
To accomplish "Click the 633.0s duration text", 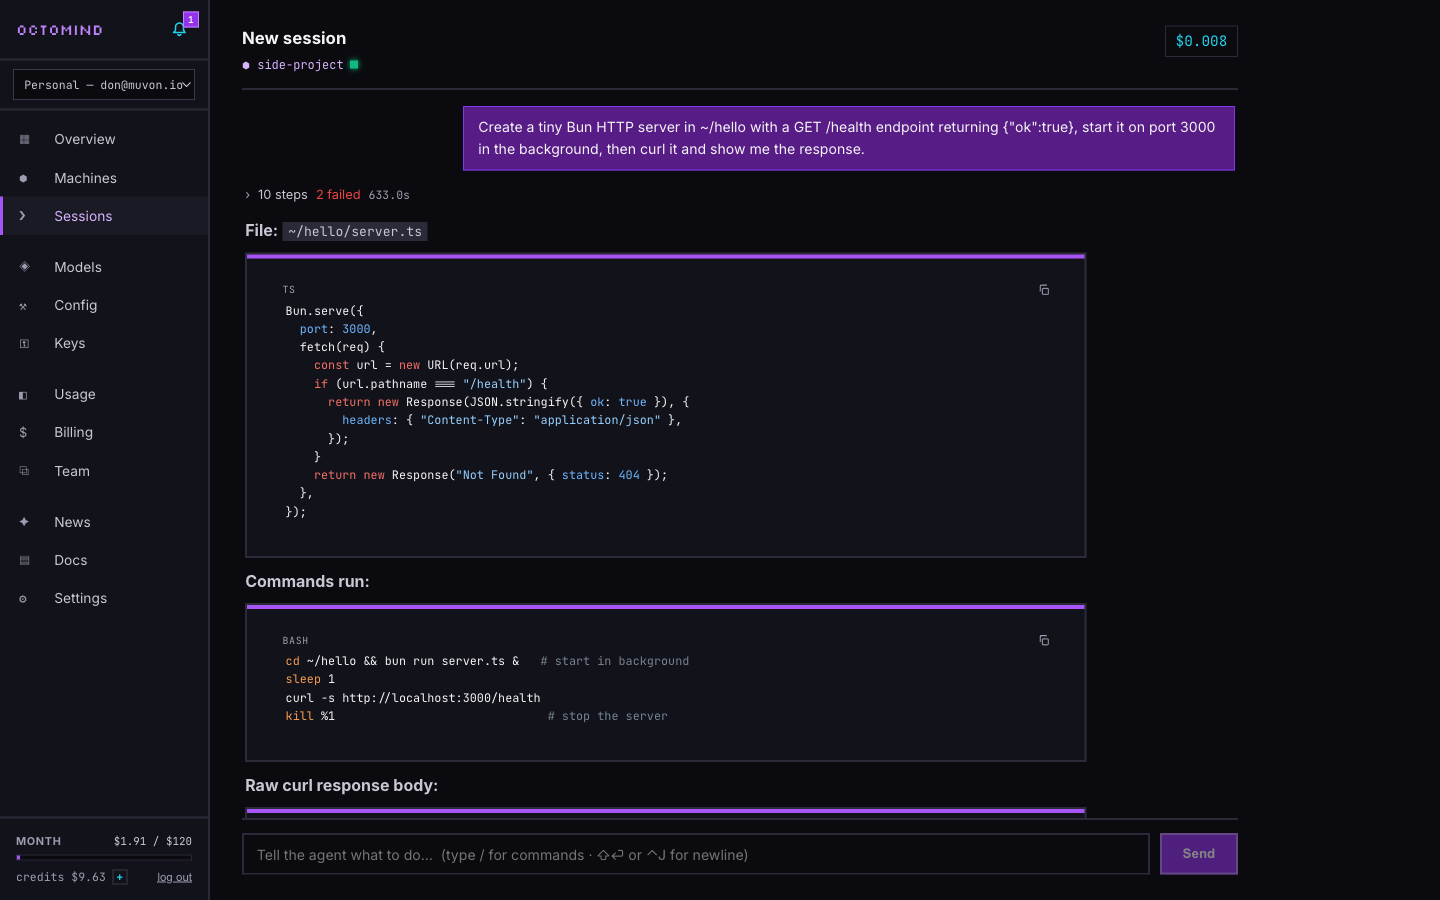I will pyautogui.click(x=389, y=195).
